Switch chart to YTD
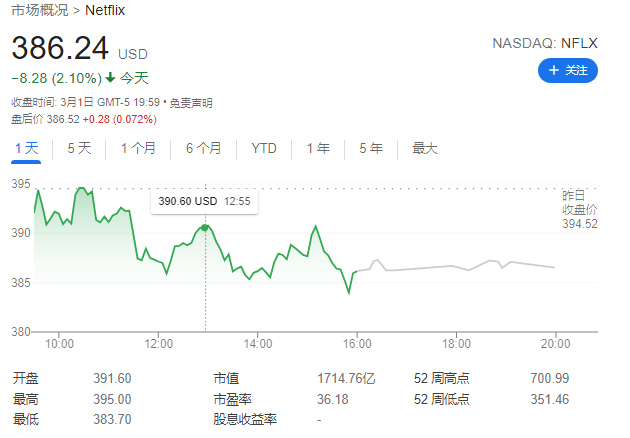630x438 pixels. coord(264,148)
